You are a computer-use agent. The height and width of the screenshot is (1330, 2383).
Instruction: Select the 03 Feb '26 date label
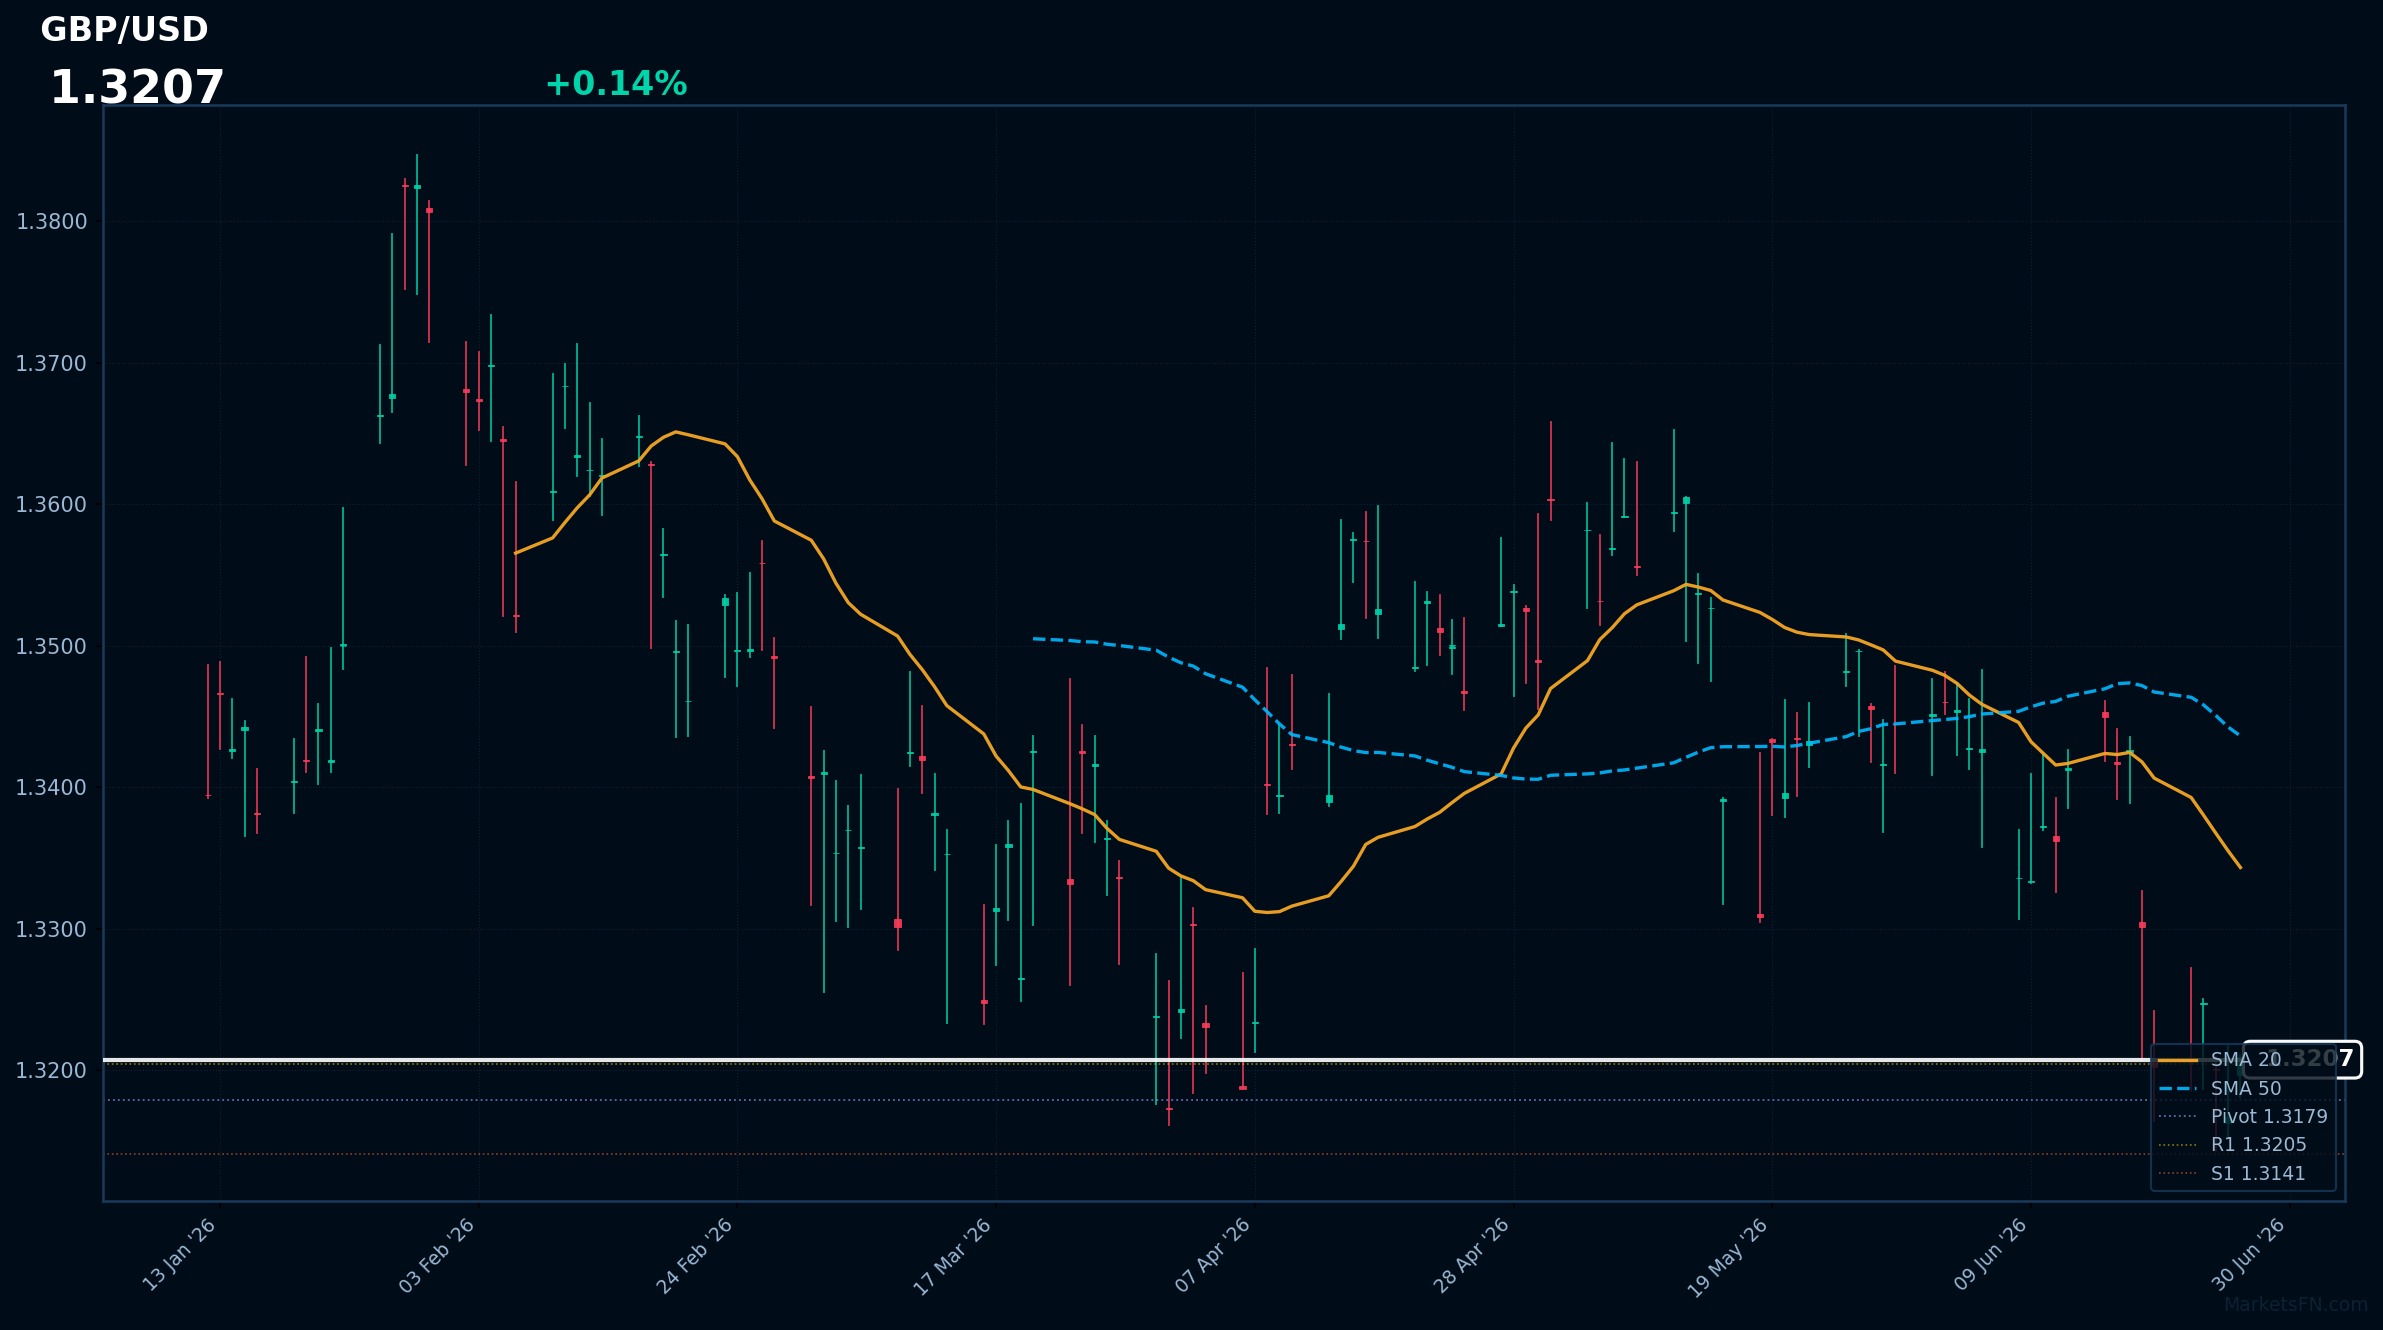(x=437, y=1256)
